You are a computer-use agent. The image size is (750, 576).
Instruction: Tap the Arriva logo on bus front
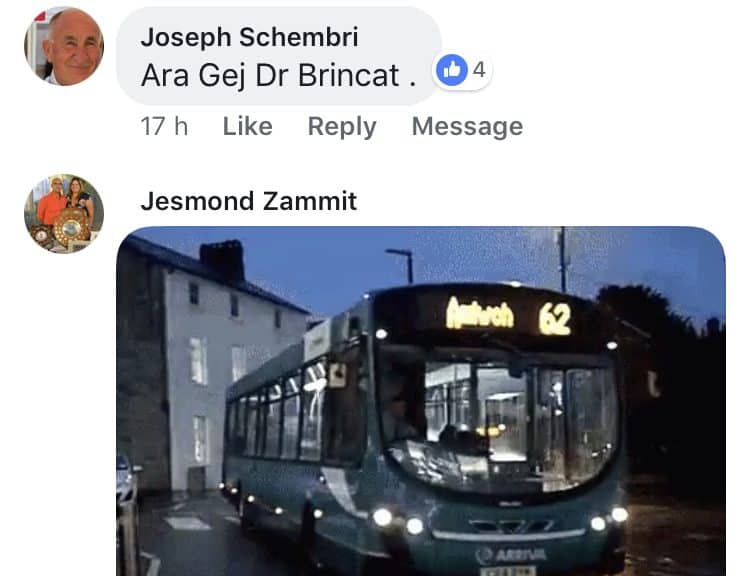511,554
